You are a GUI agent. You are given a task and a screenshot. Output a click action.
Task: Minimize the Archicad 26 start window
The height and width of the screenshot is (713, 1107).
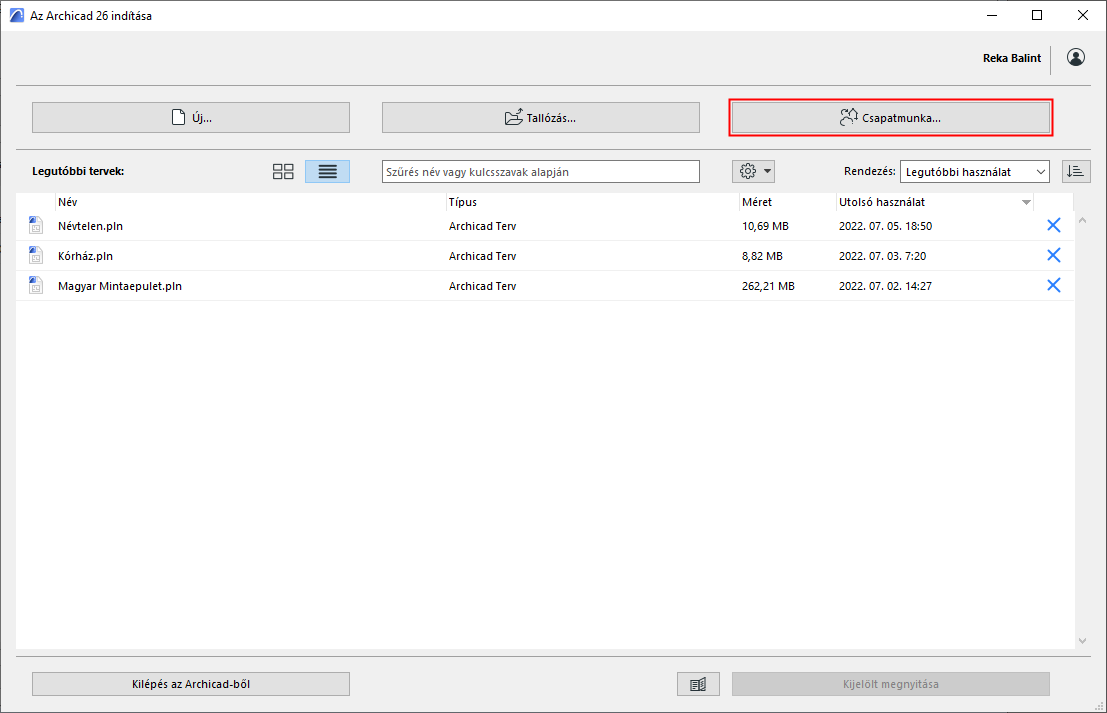(992, 15)
